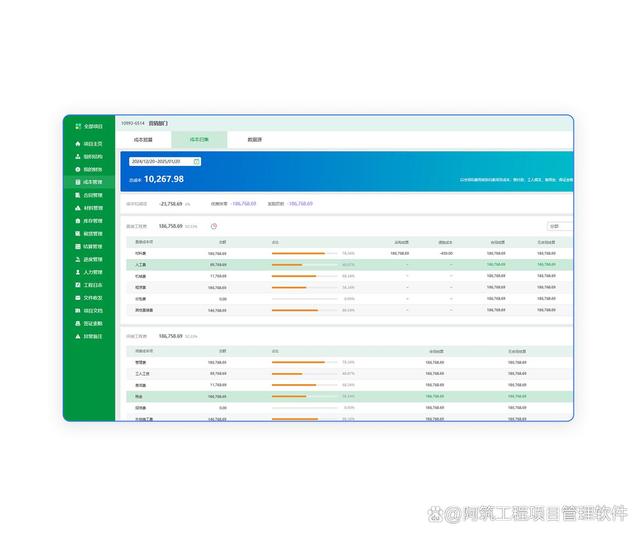Screen dimensions: 640x536
Task: Click the 材料费 row progress bar
Action: 304,254
